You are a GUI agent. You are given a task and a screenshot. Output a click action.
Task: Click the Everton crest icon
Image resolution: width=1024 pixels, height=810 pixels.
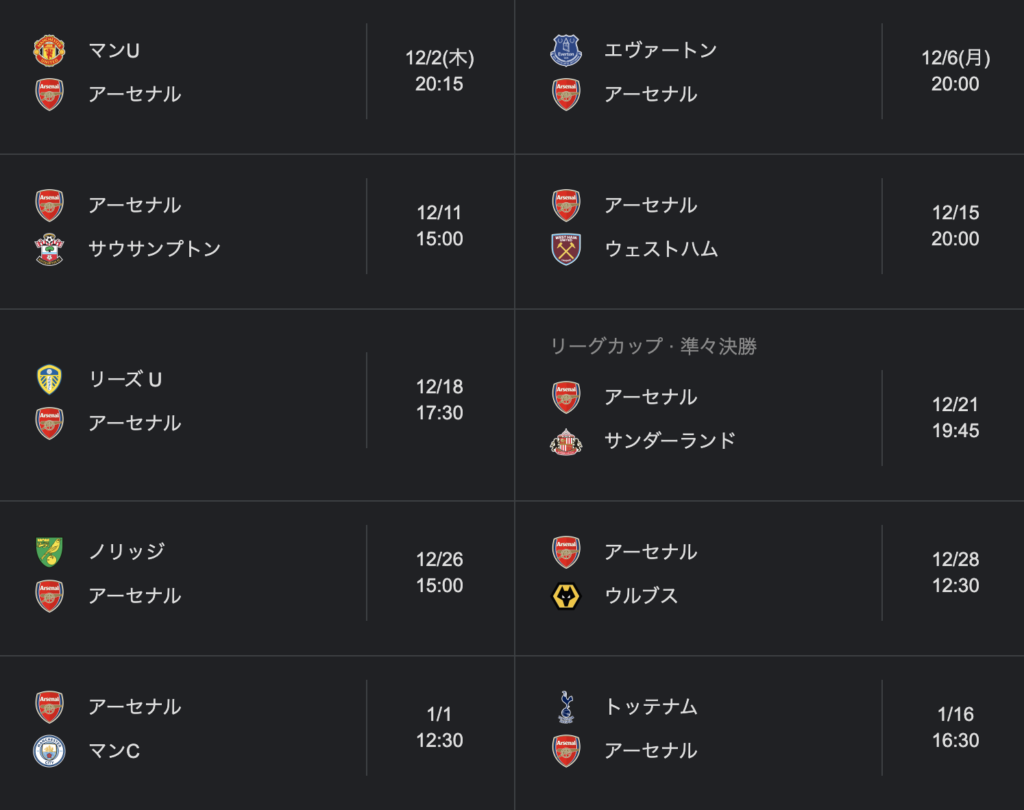tap(566, 50)
